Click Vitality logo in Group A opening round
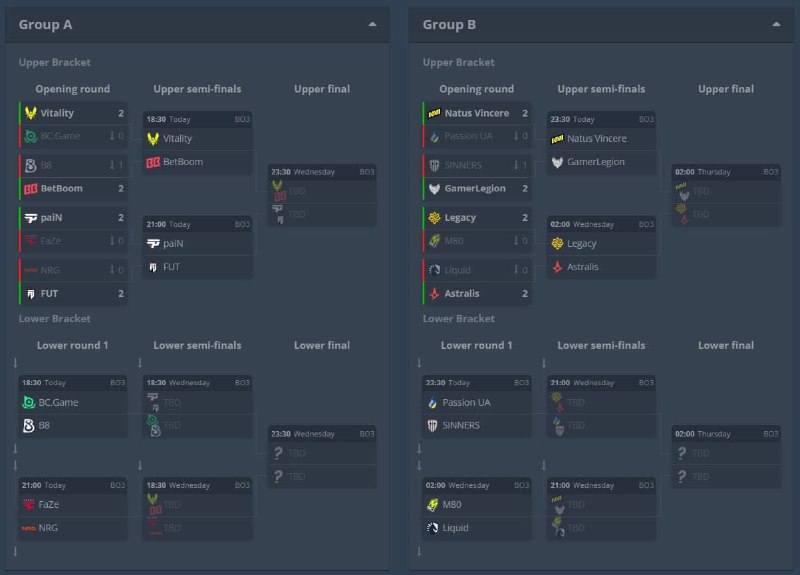The height and width of the screenshot is (575, 800). (31, 113)
